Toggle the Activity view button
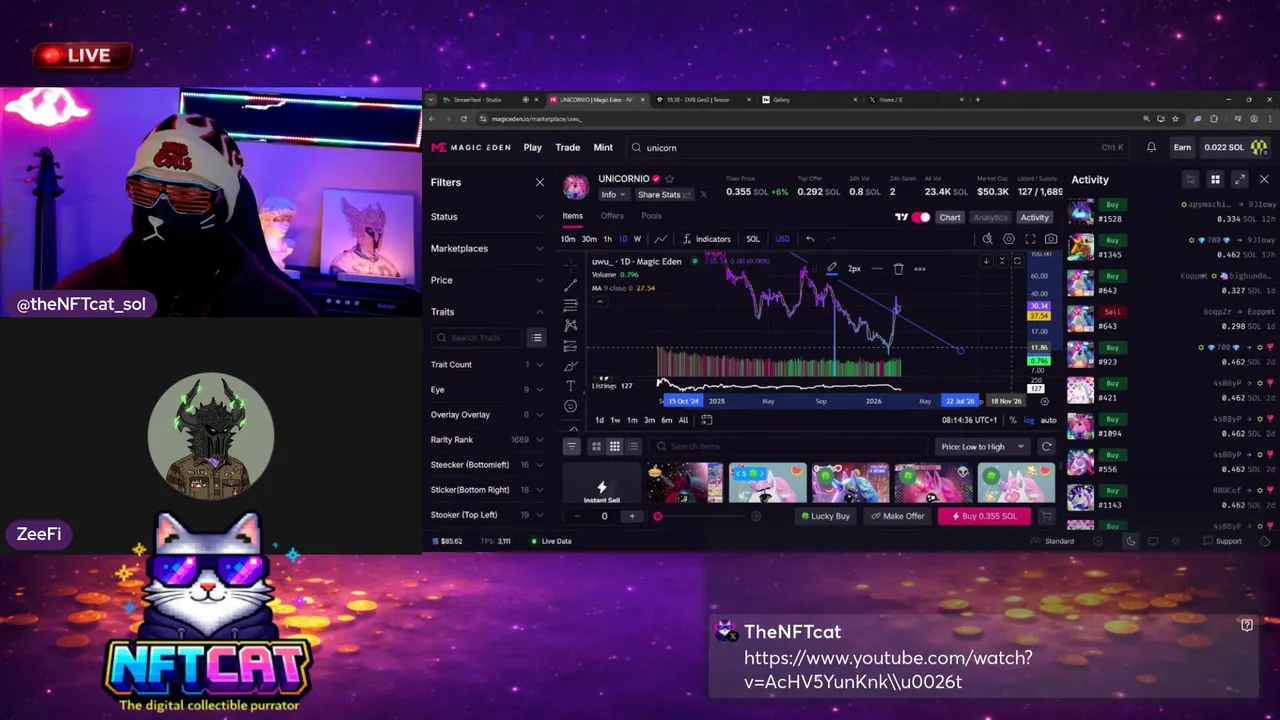The width and height of the screenshot is (1280, 720). (1034, 217)
